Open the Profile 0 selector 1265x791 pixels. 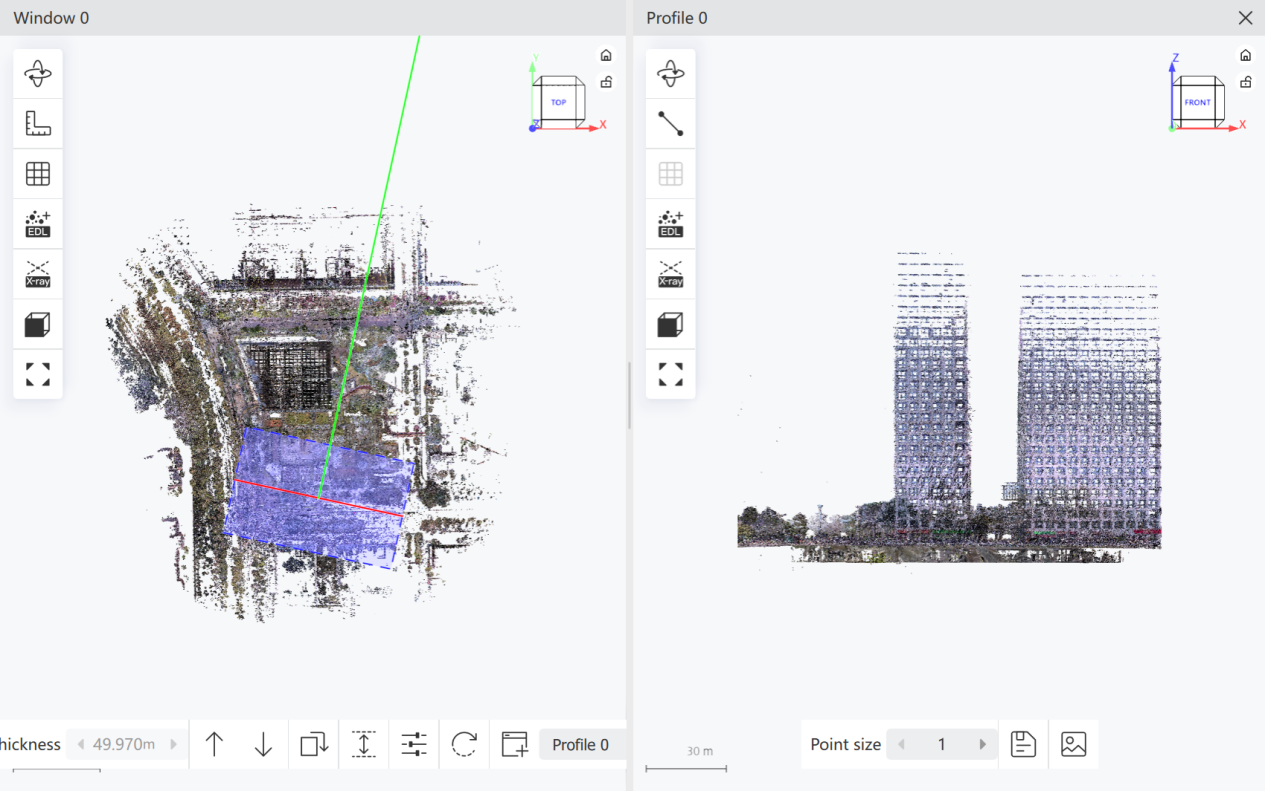(x=582, y=745)
